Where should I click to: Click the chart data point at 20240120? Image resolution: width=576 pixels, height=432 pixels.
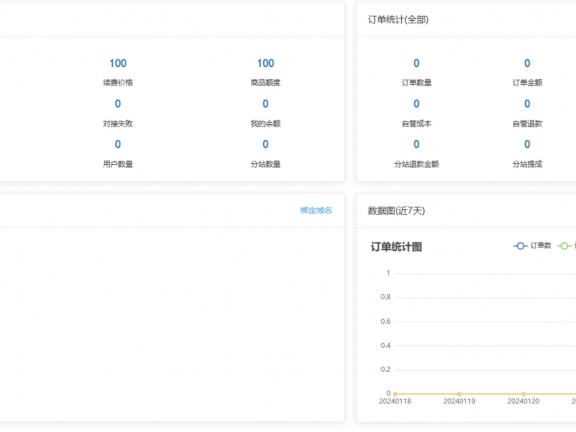click(x=523, y=394)
